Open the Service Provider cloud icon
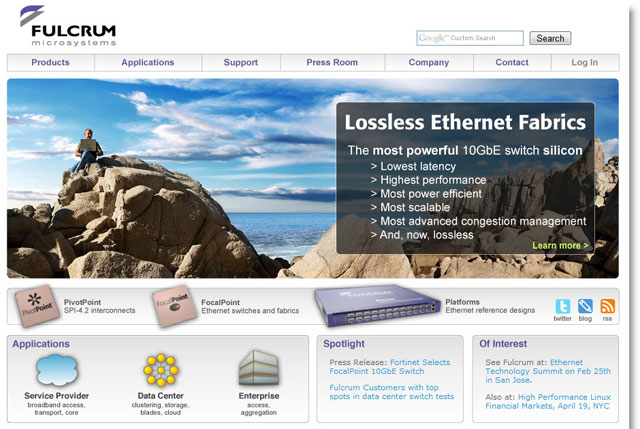Image resolution: width=640 pixels, height=429 pixels. (x=57, y=370)
